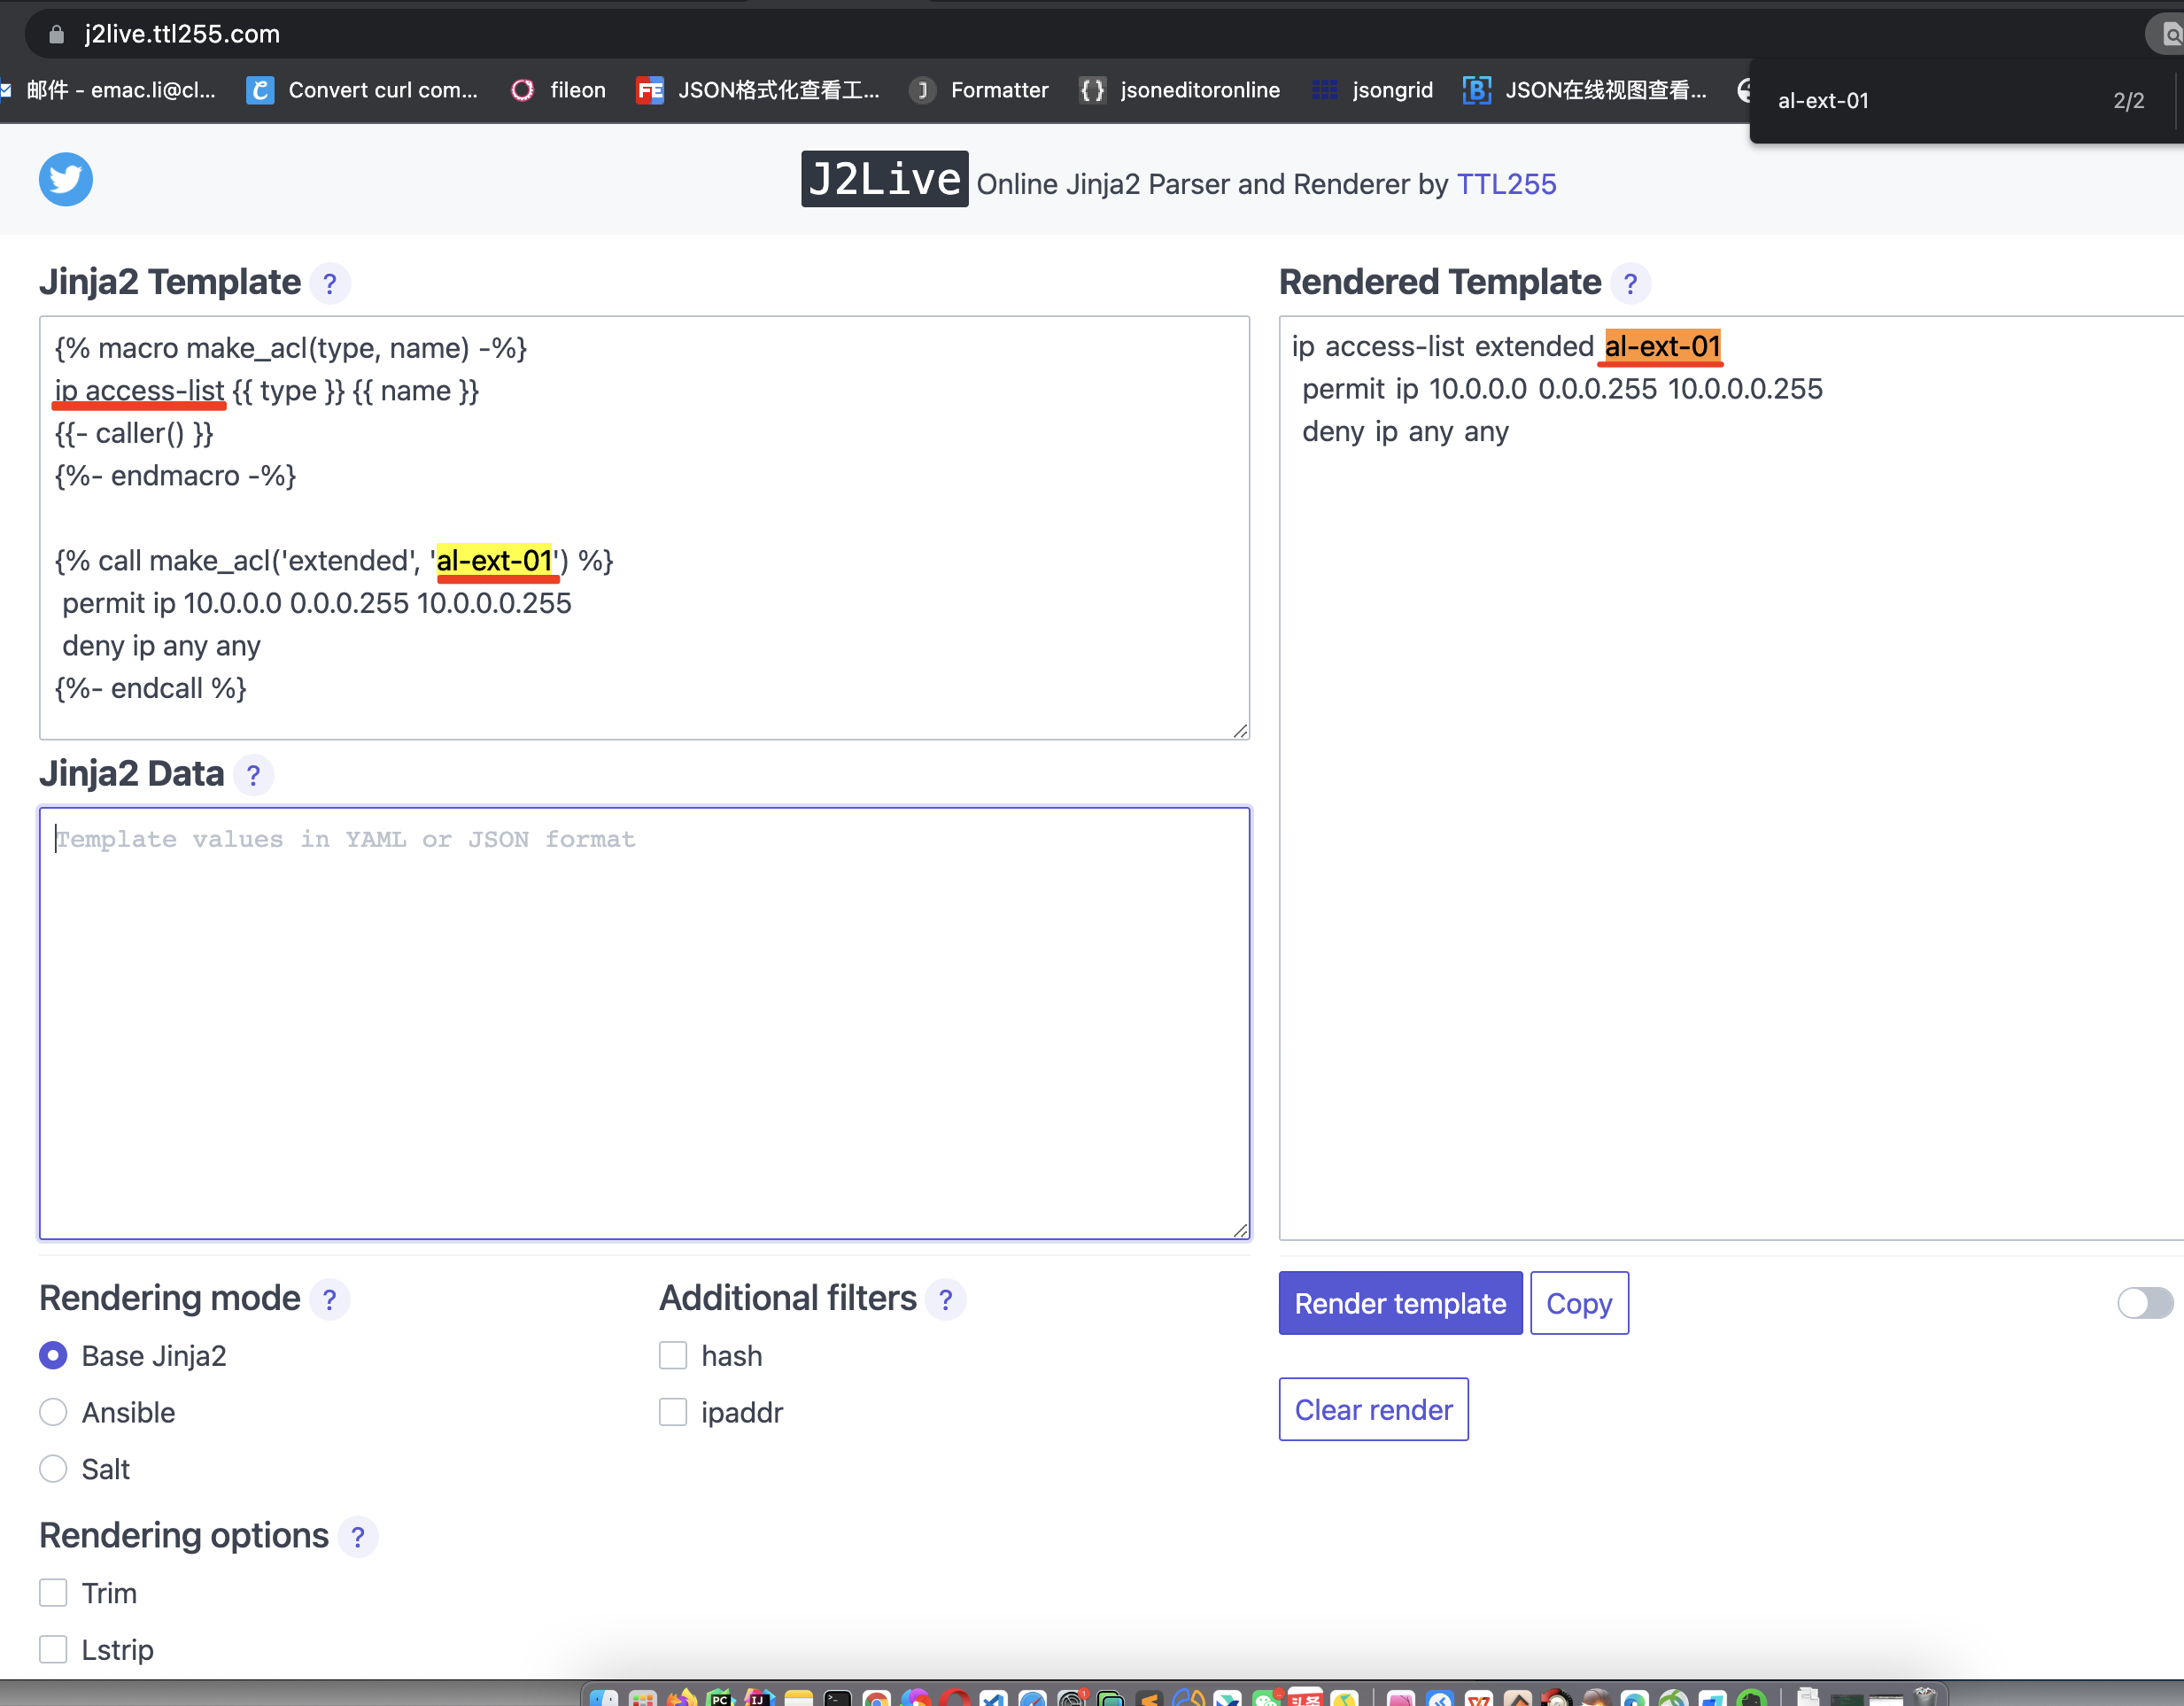Open Rendering mode help icon
This screenshot has width=2184, height=1706.
[329, 1299]
